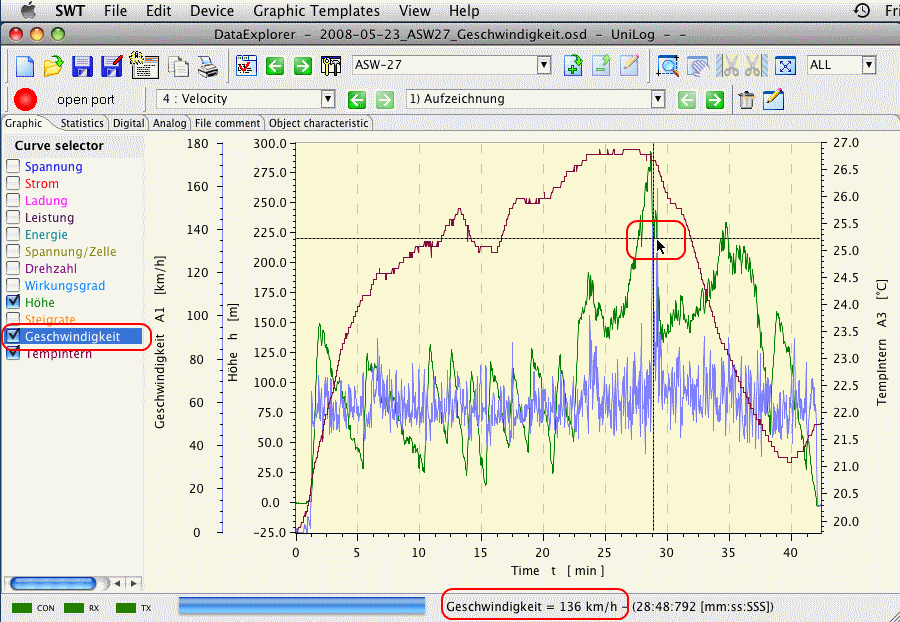This screenshot has width=900, height=622.
Task: Open the Help menu
Action: [464, 10]
